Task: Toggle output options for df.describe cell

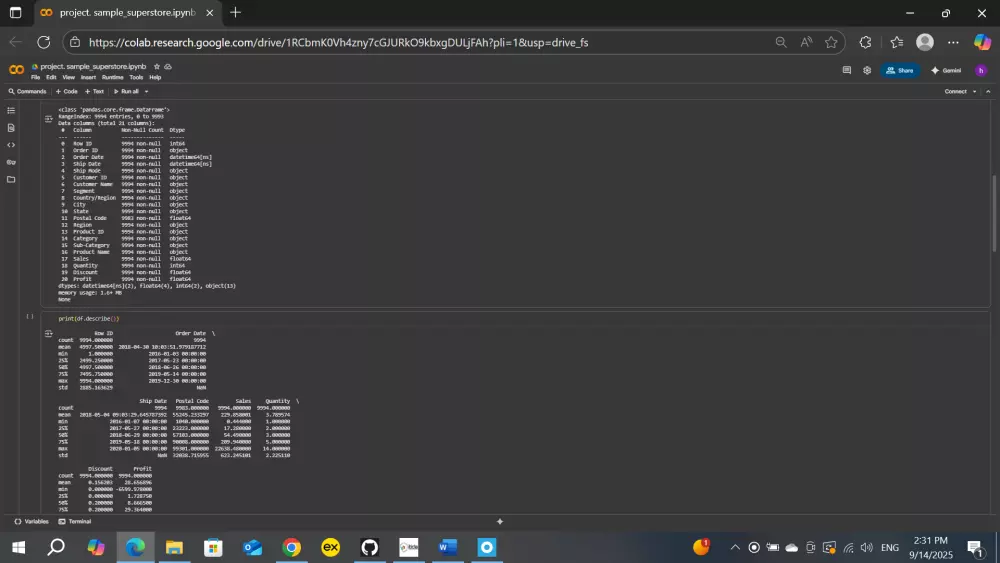Action: (48, 333)
